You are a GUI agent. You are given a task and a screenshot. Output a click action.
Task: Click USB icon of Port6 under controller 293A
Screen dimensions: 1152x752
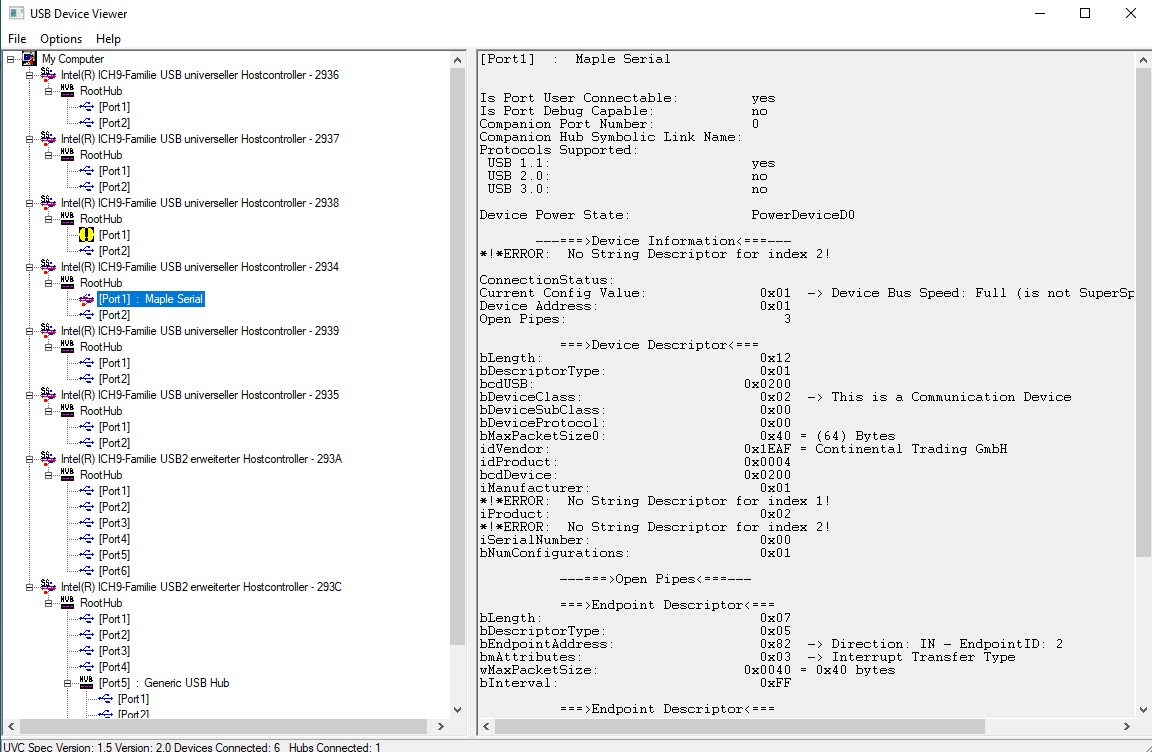[x=87, y=571]
